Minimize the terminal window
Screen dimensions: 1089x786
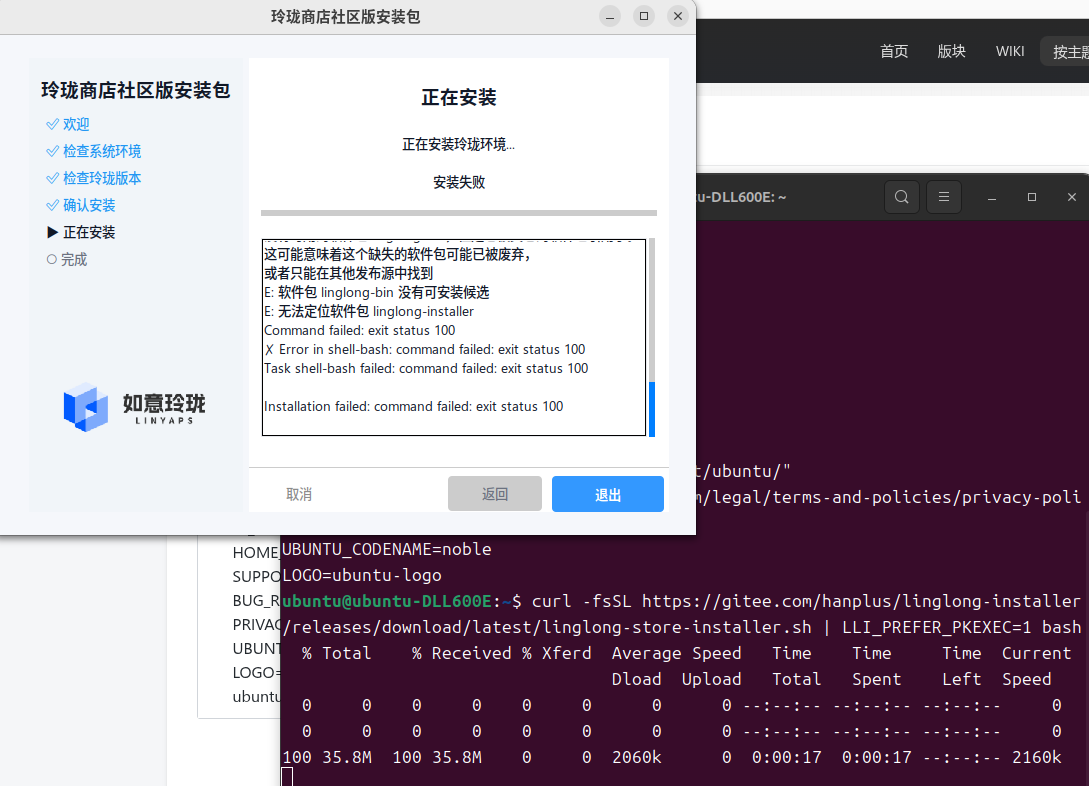tap(992, 198)
